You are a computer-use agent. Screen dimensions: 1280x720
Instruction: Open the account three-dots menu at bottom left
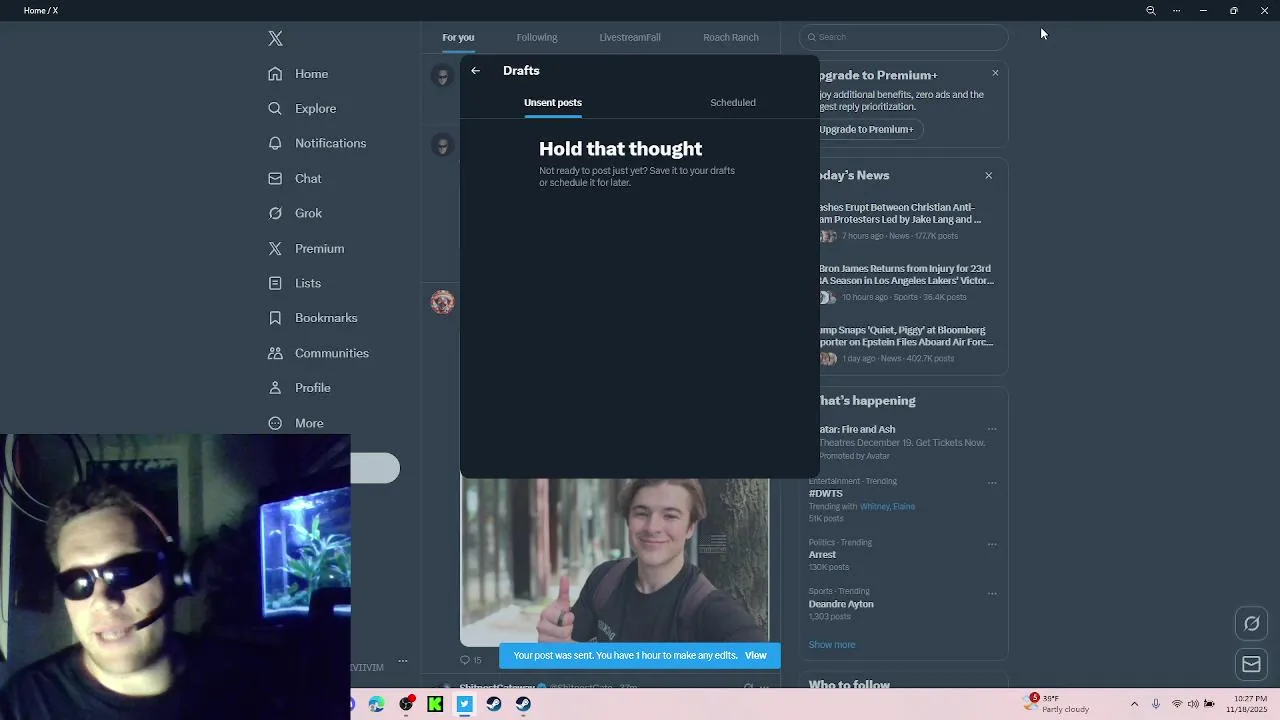pyautogui.click(x=403, y=661)
